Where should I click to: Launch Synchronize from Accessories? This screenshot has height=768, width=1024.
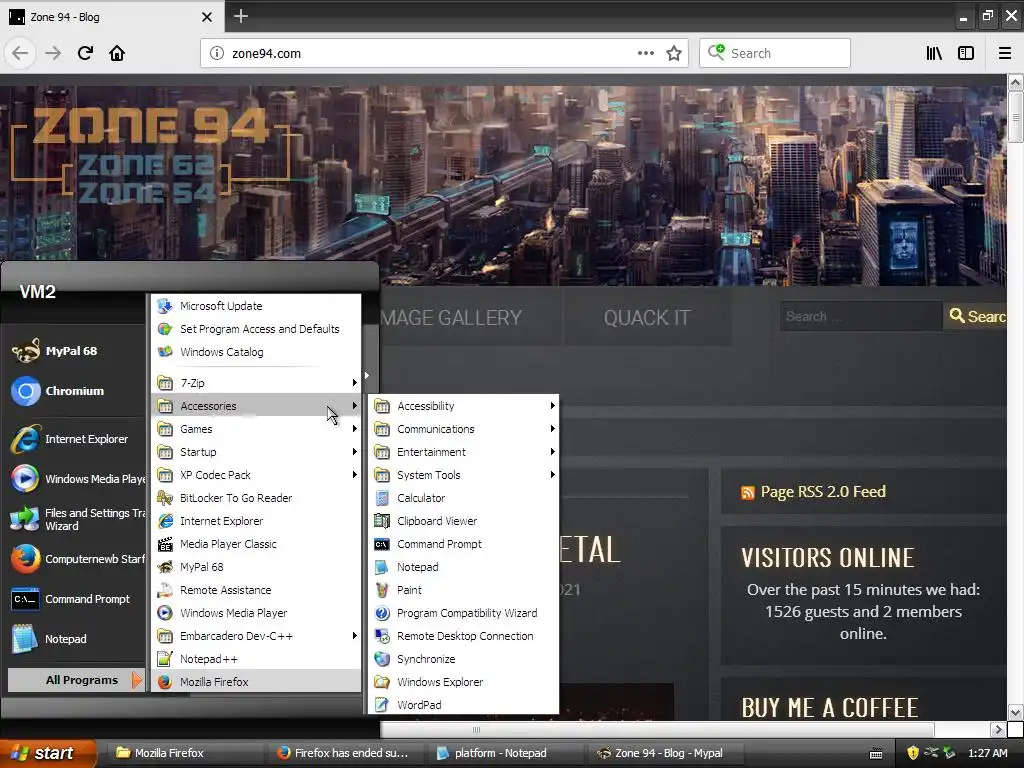463,659
